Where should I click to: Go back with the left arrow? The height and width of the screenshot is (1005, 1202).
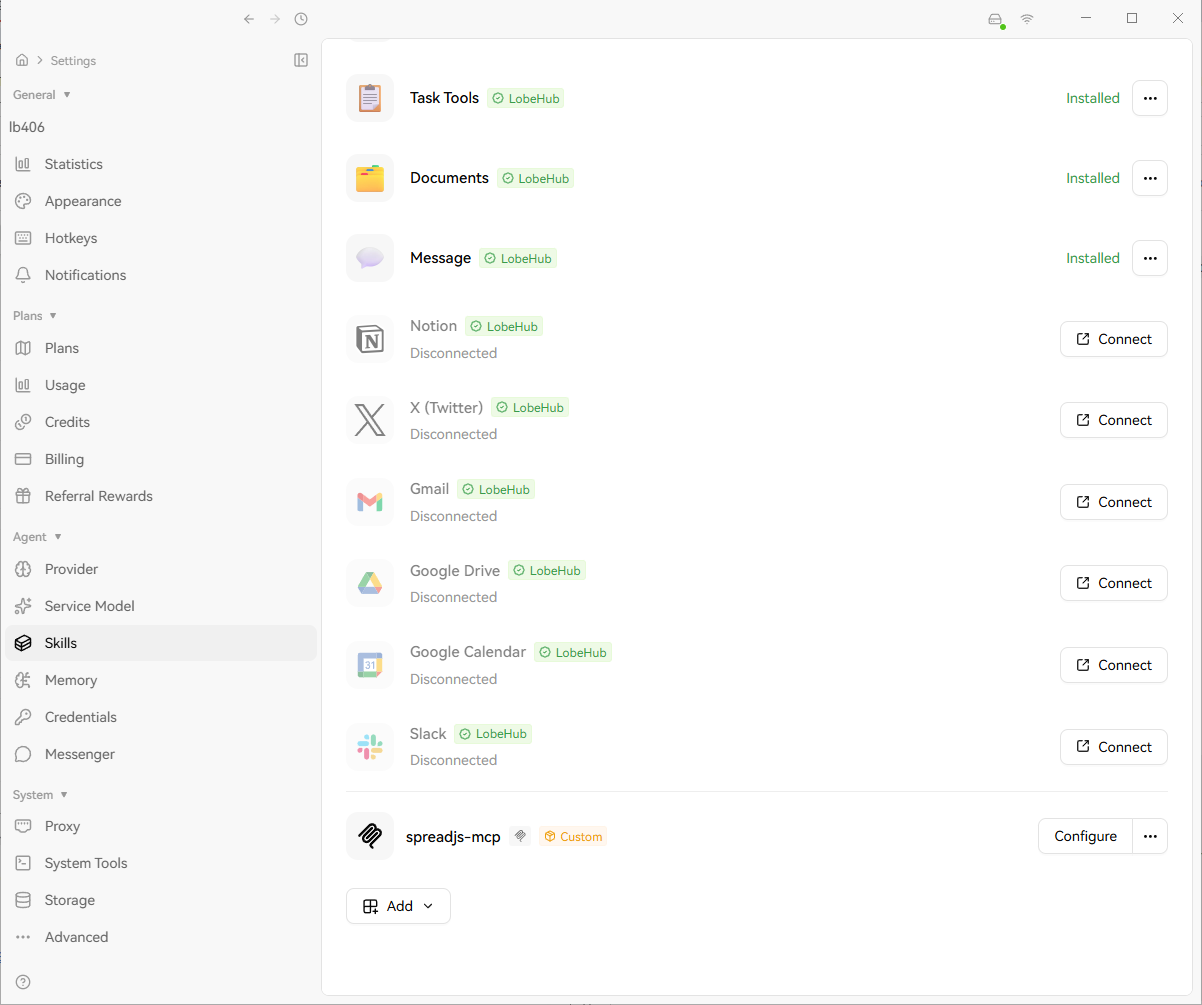click(249, 19)
